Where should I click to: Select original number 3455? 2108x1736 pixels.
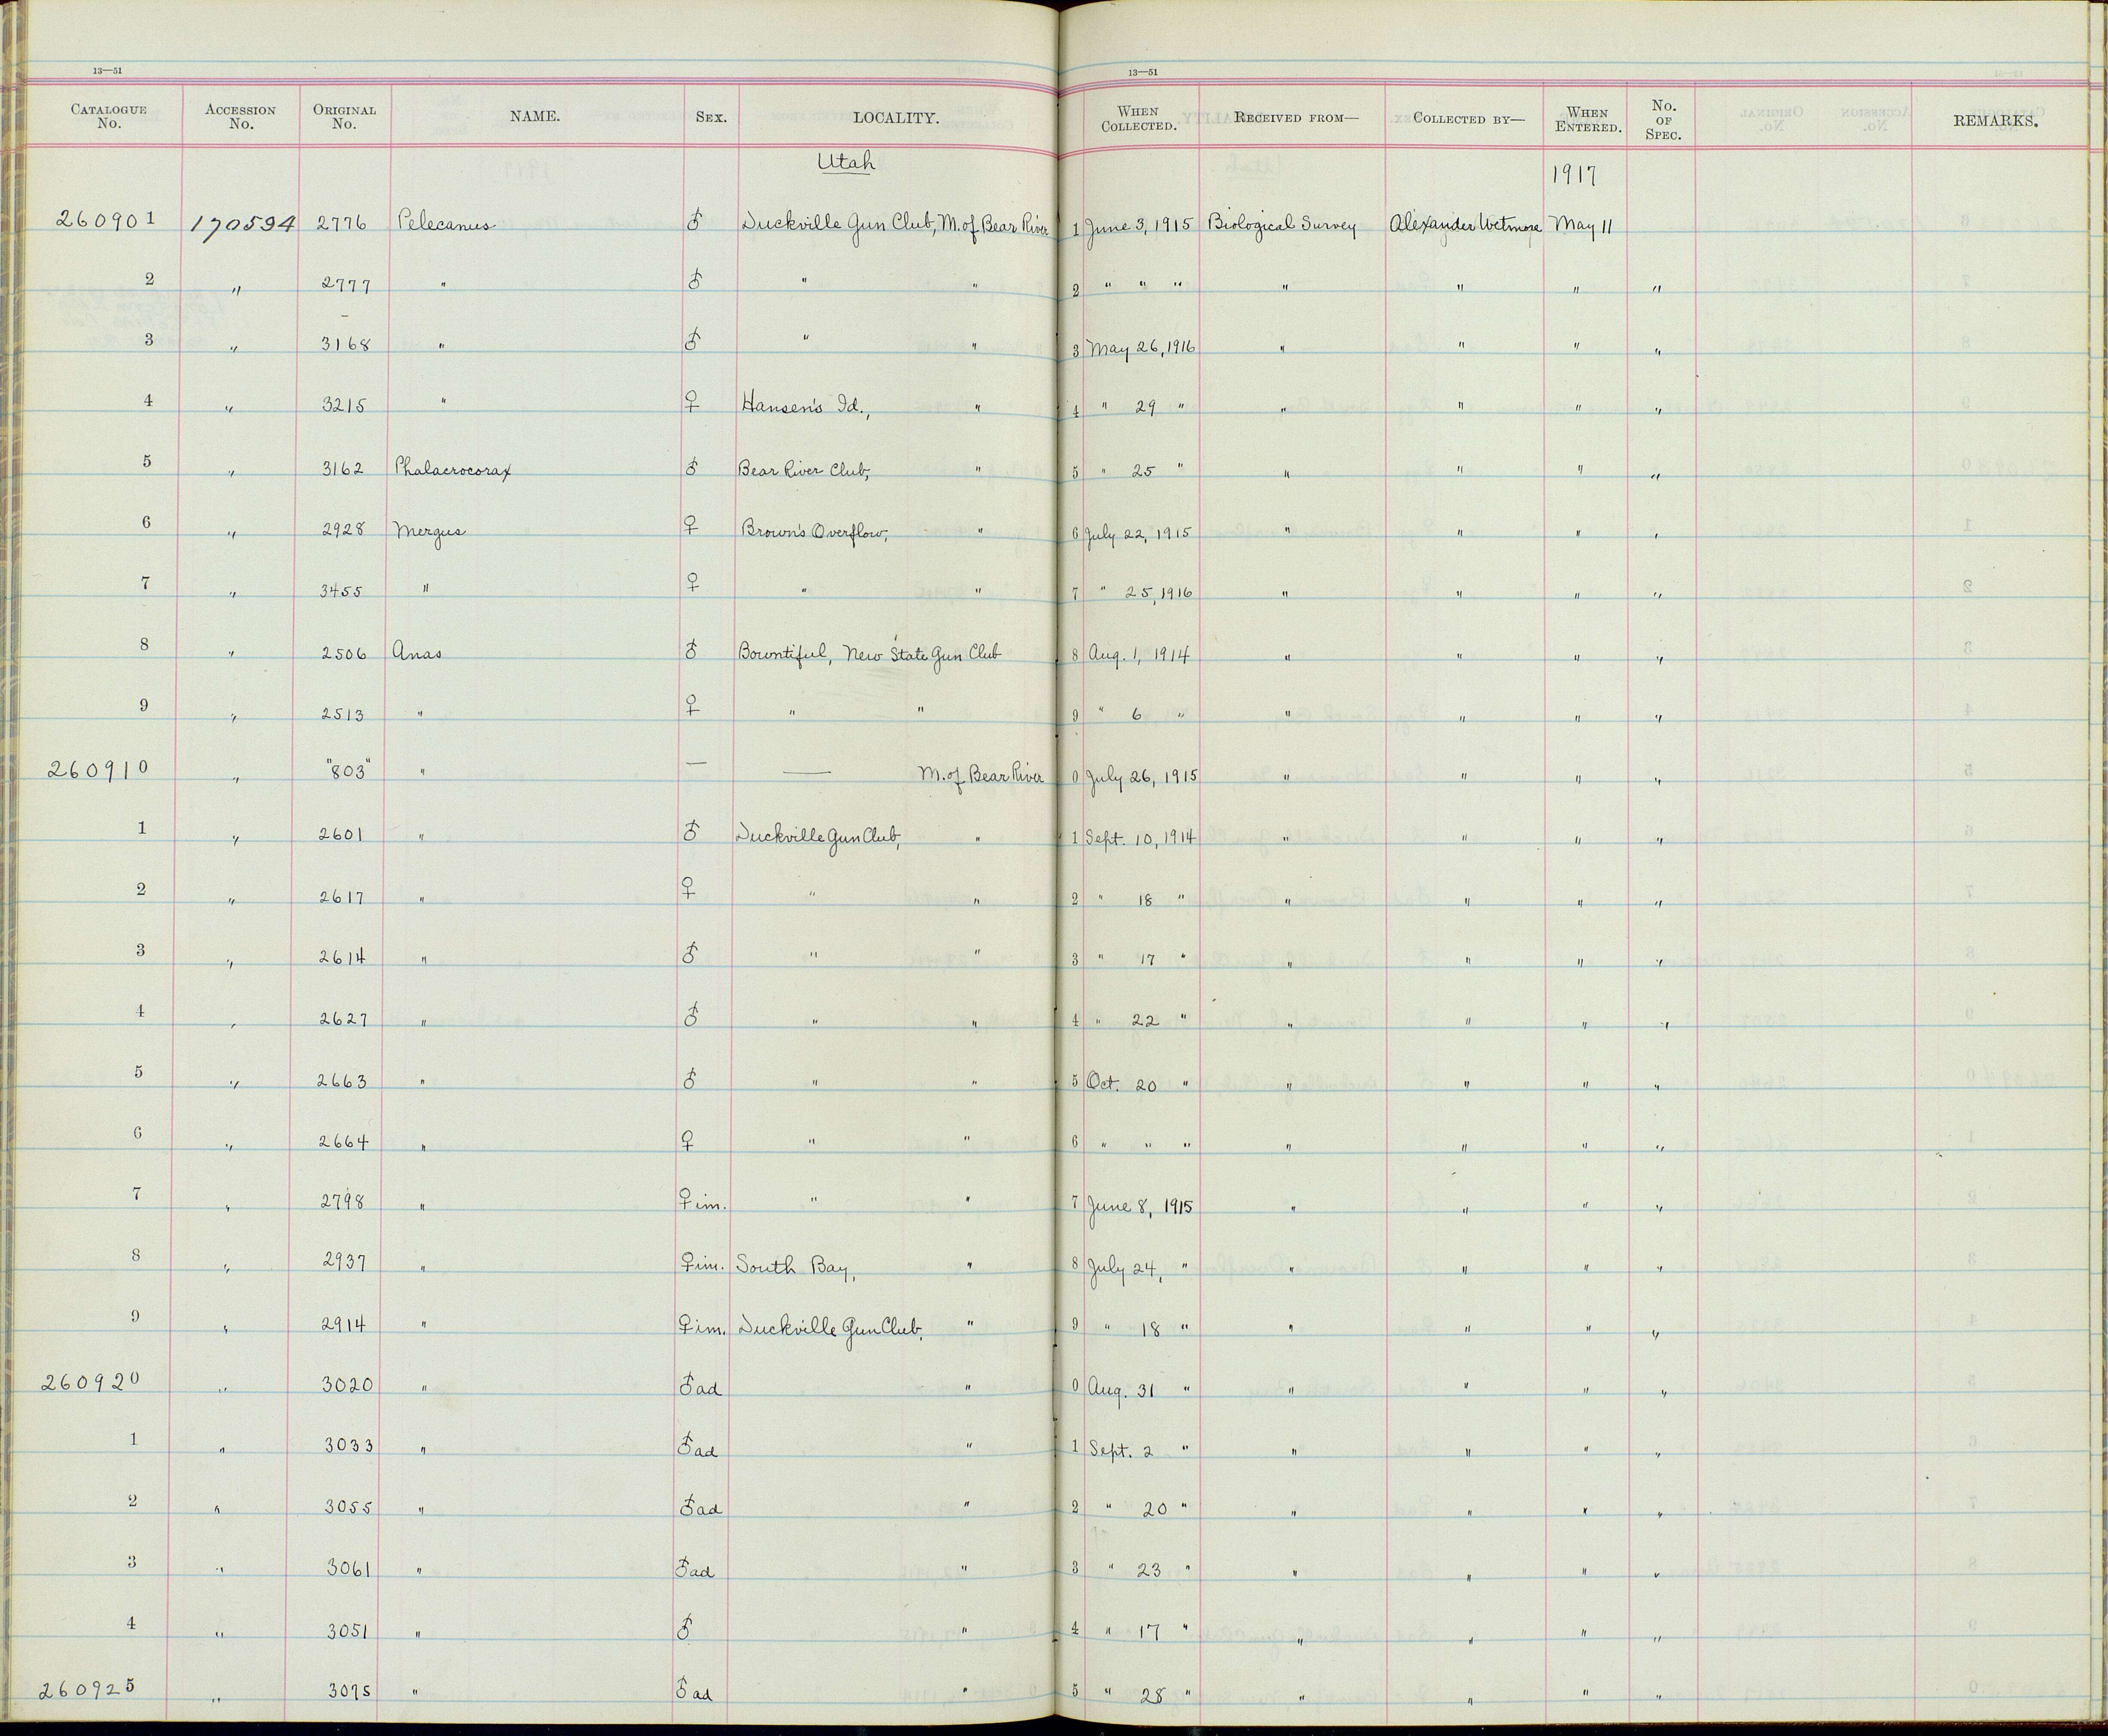coord(341,590)
